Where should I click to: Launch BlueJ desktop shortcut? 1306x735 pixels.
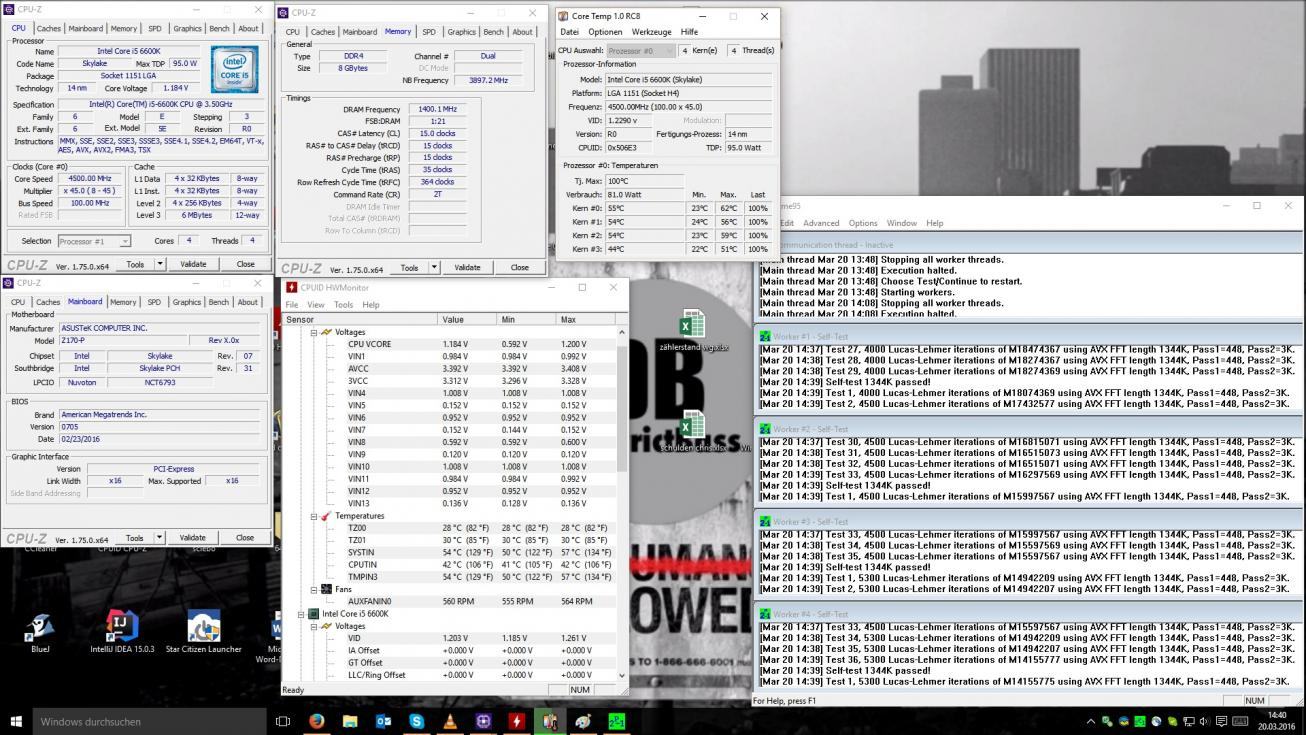[x=40, y=632]
